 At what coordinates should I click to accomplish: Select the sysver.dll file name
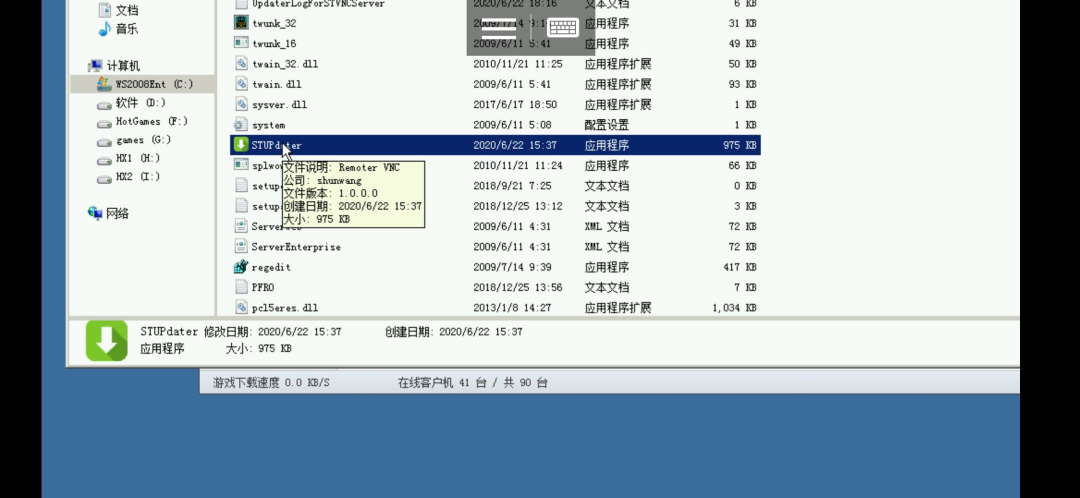(x=280, y=105)
